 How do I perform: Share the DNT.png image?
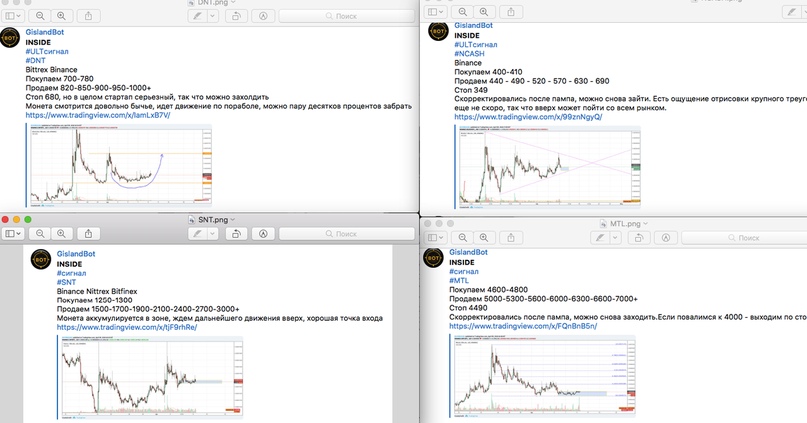click(x=89, y=16)
